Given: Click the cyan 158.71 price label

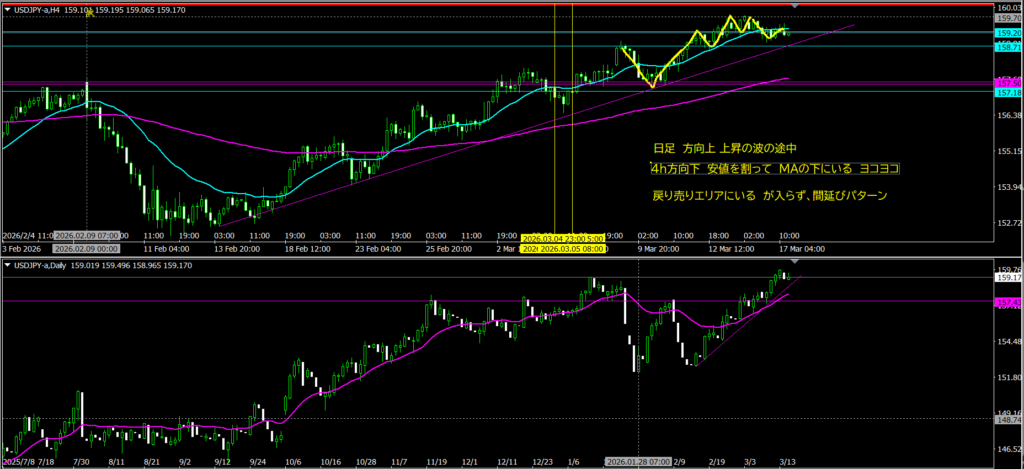Looking at the screenshot, I should [1008, 47].
